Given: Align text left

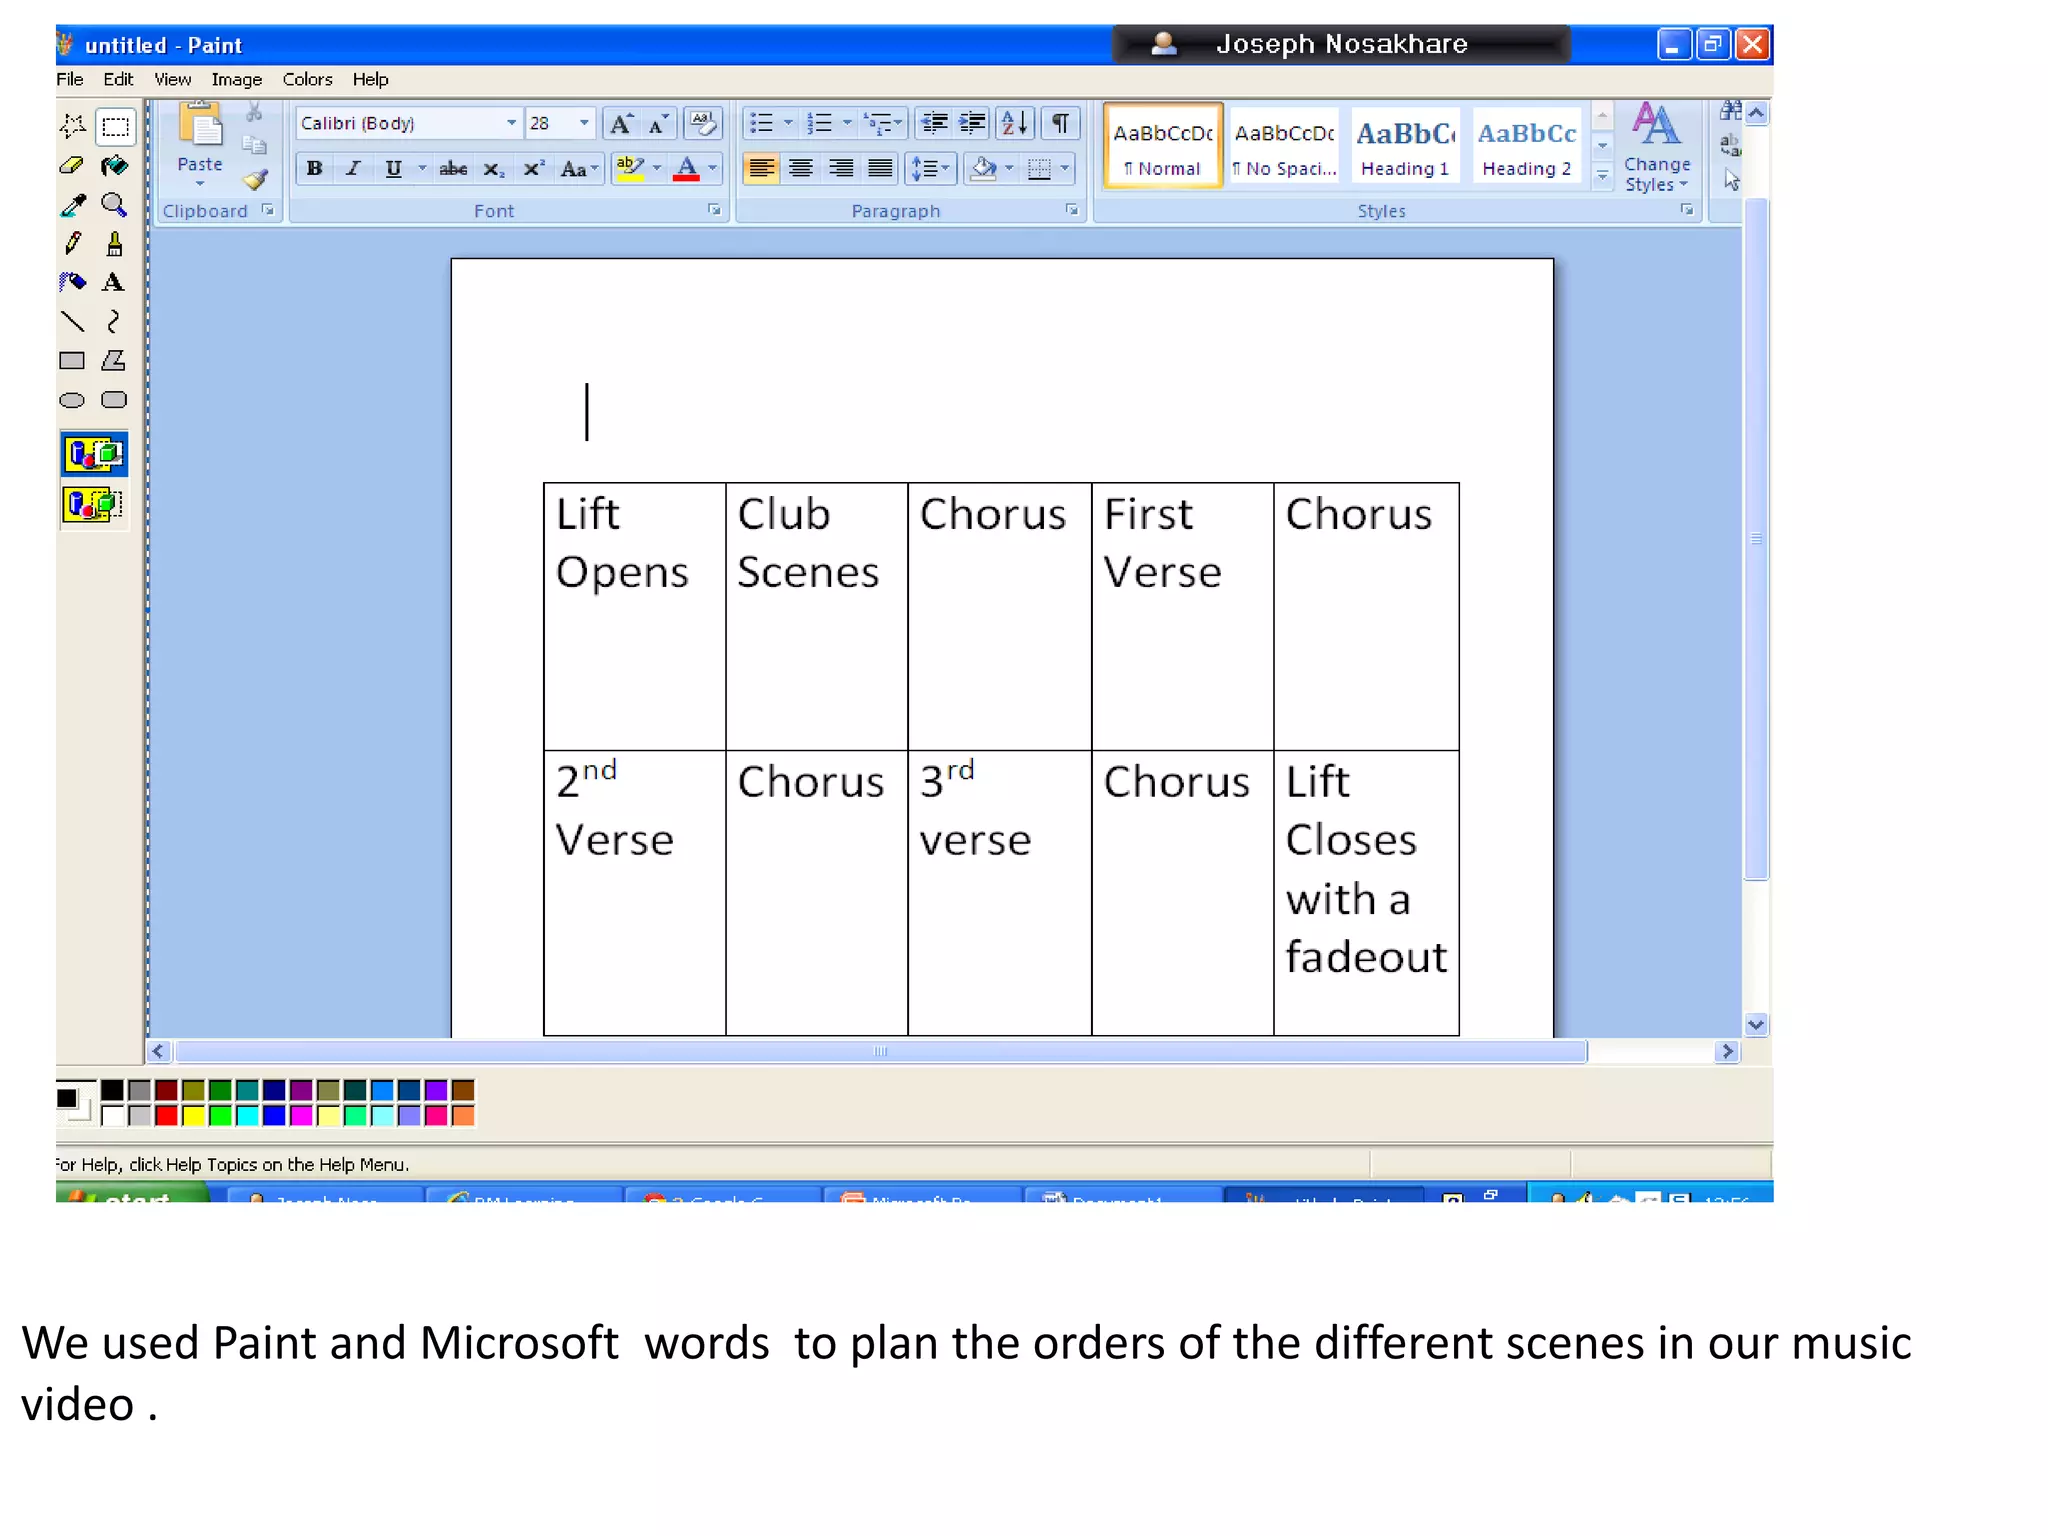Looking at the screenshot, I should click(761, 169).
